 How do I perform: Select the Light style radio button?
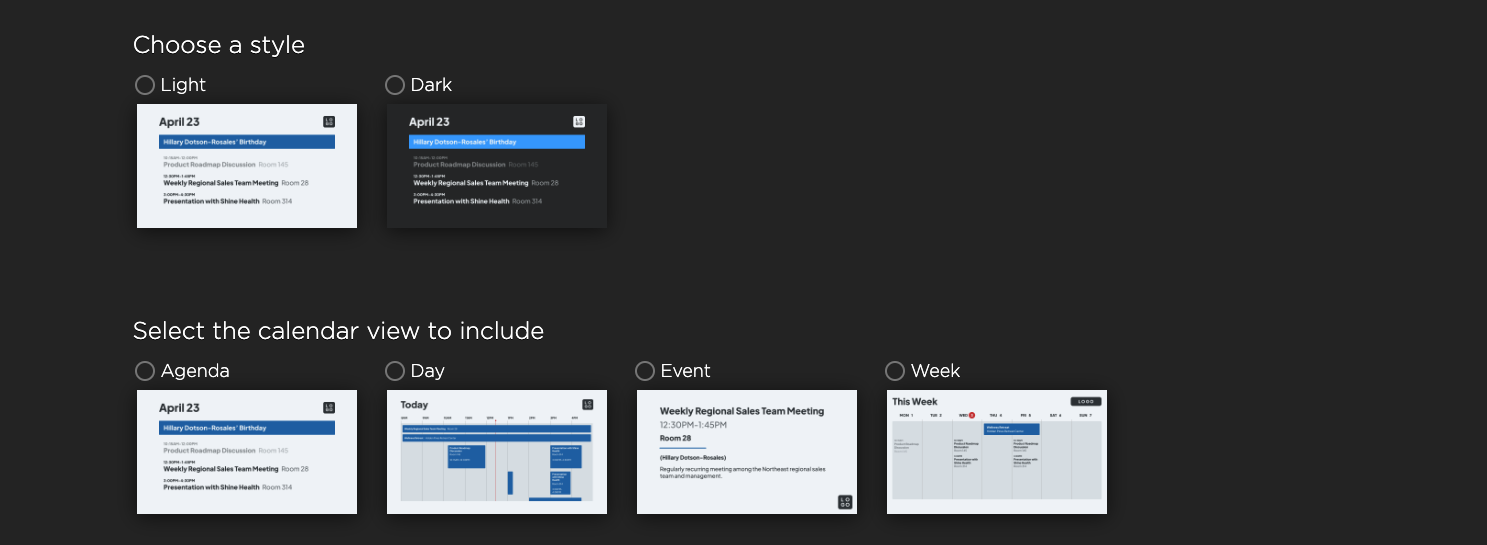click(145, 85)
